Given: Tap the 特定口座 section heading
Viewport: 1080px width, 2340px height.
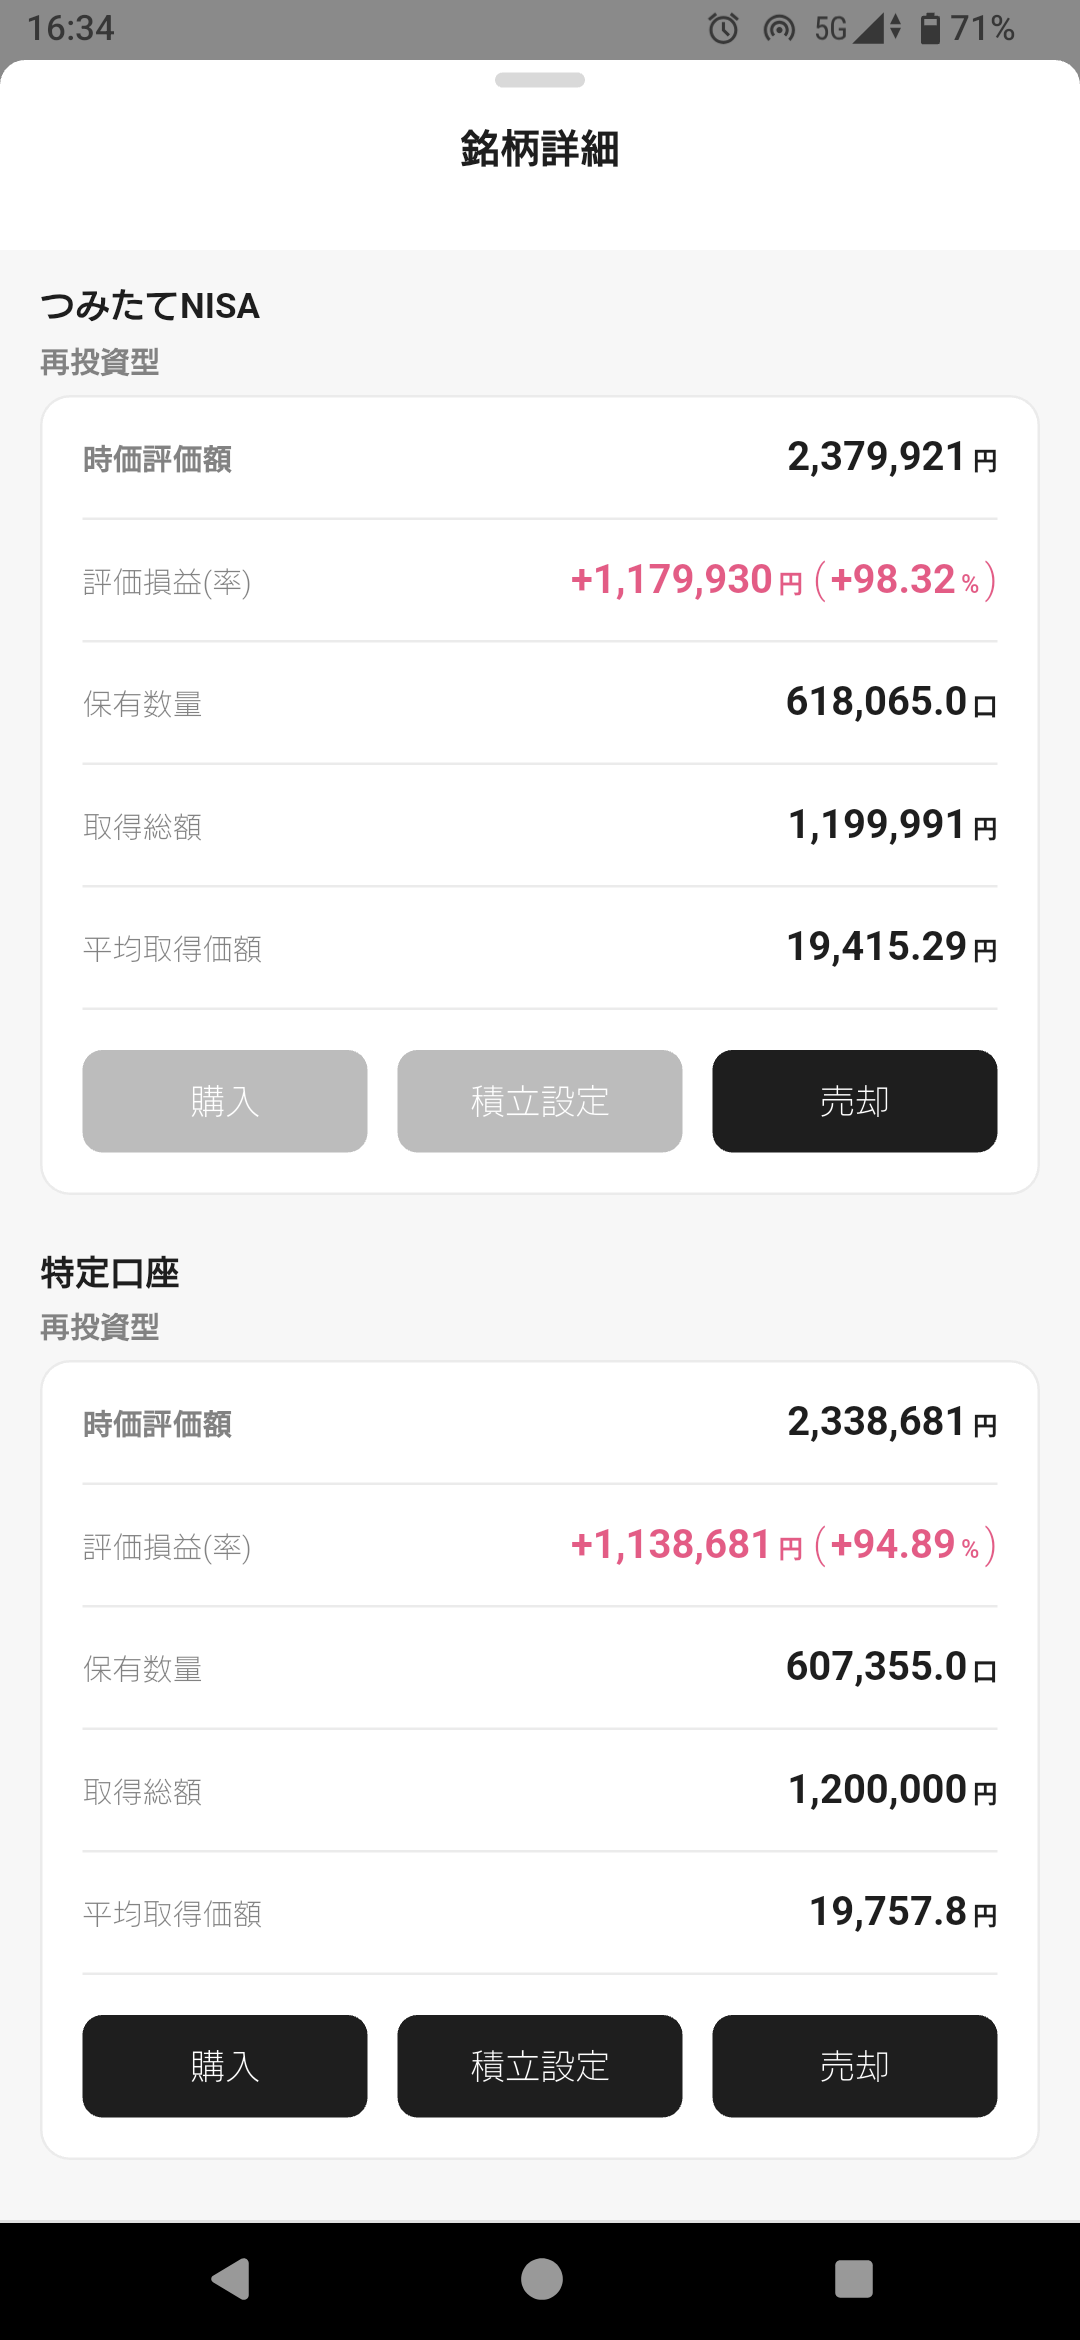Looking at the screenshot, I should pyautogui.click(x=110, y=1272).
